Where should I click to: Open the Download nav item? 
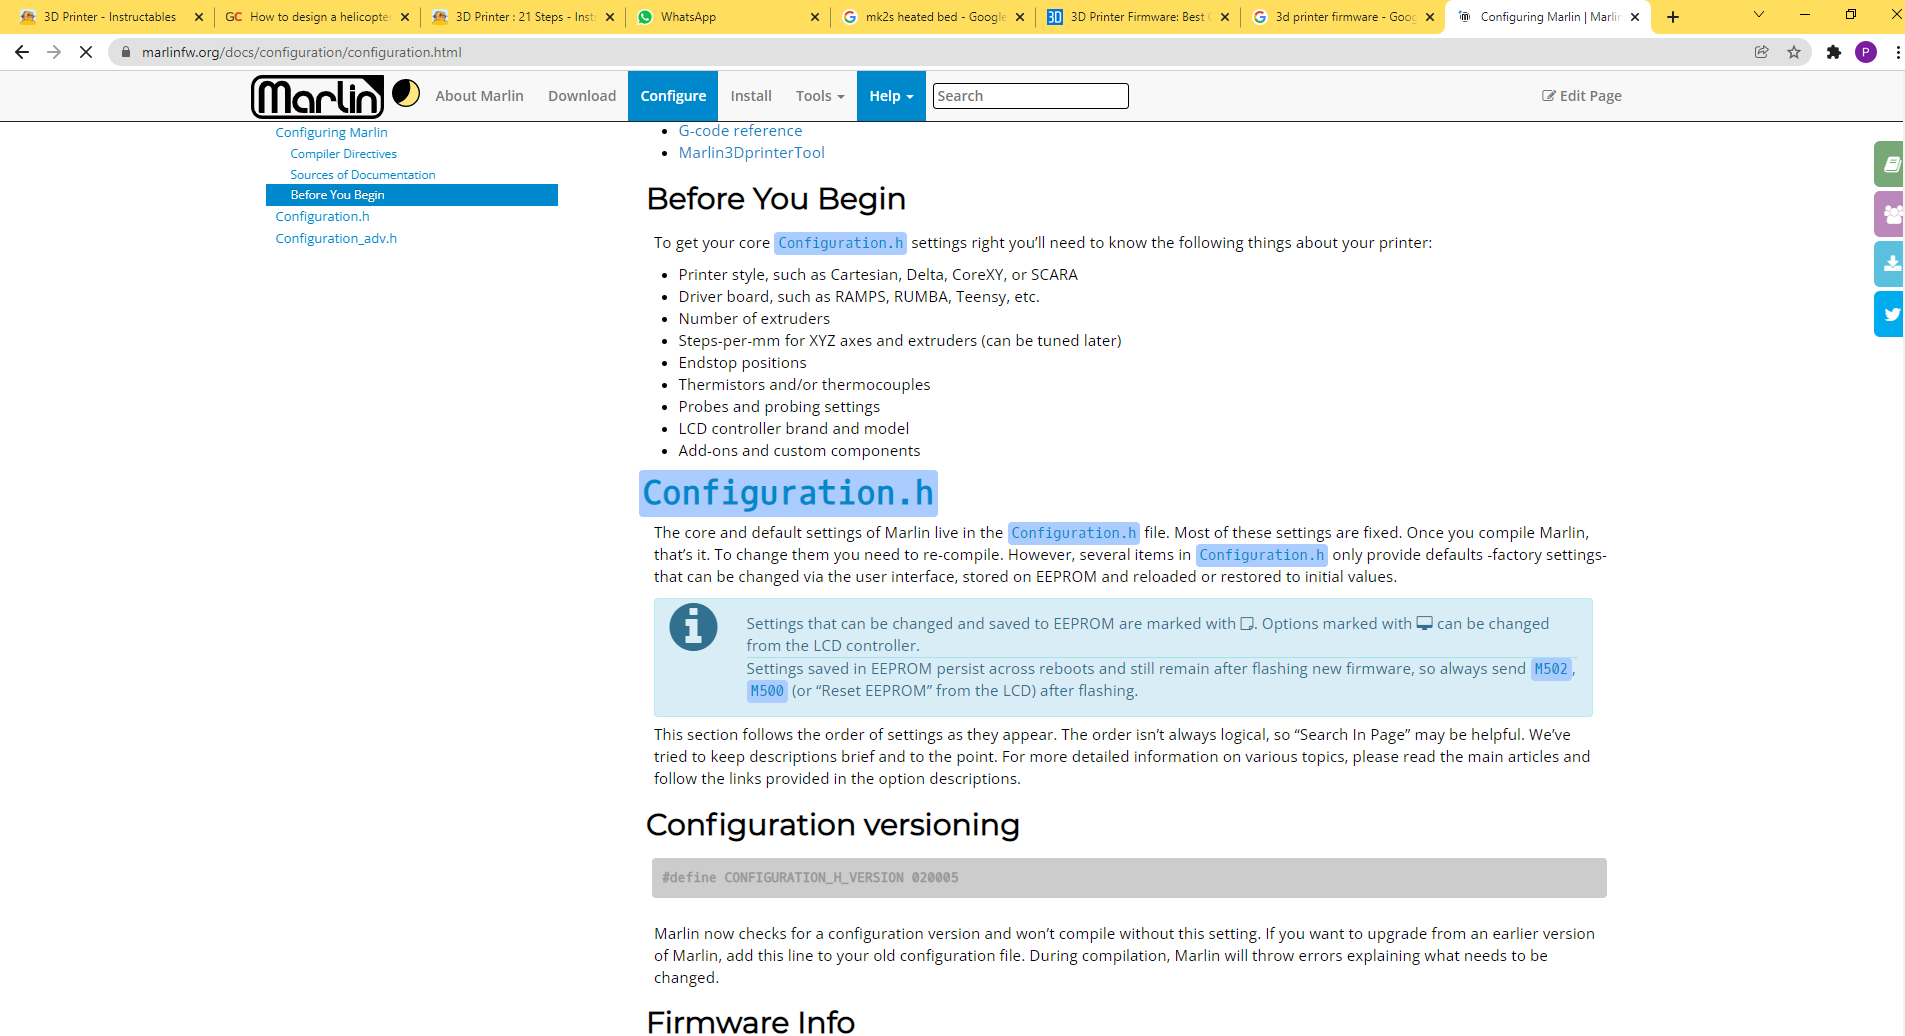[582, 96]
